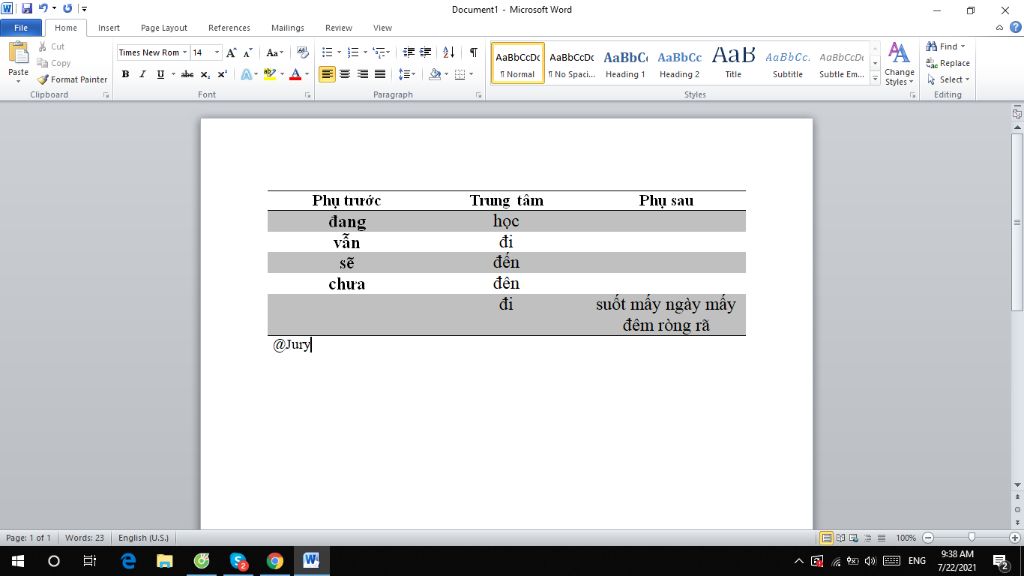Image resolution: width=1024 pixels, height=576 pixels.
Task: Open Paragraph dialog launcher
Action: [479, 95]
